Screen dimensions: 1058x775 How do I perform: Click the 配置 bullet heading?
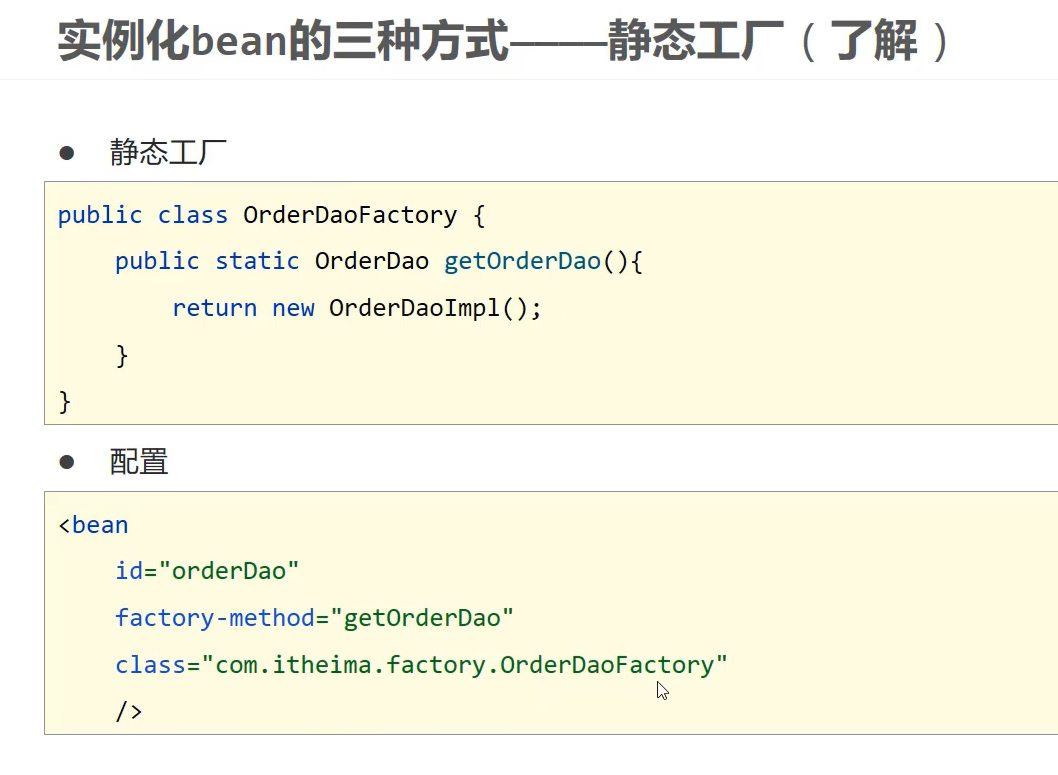click(139, 462)
